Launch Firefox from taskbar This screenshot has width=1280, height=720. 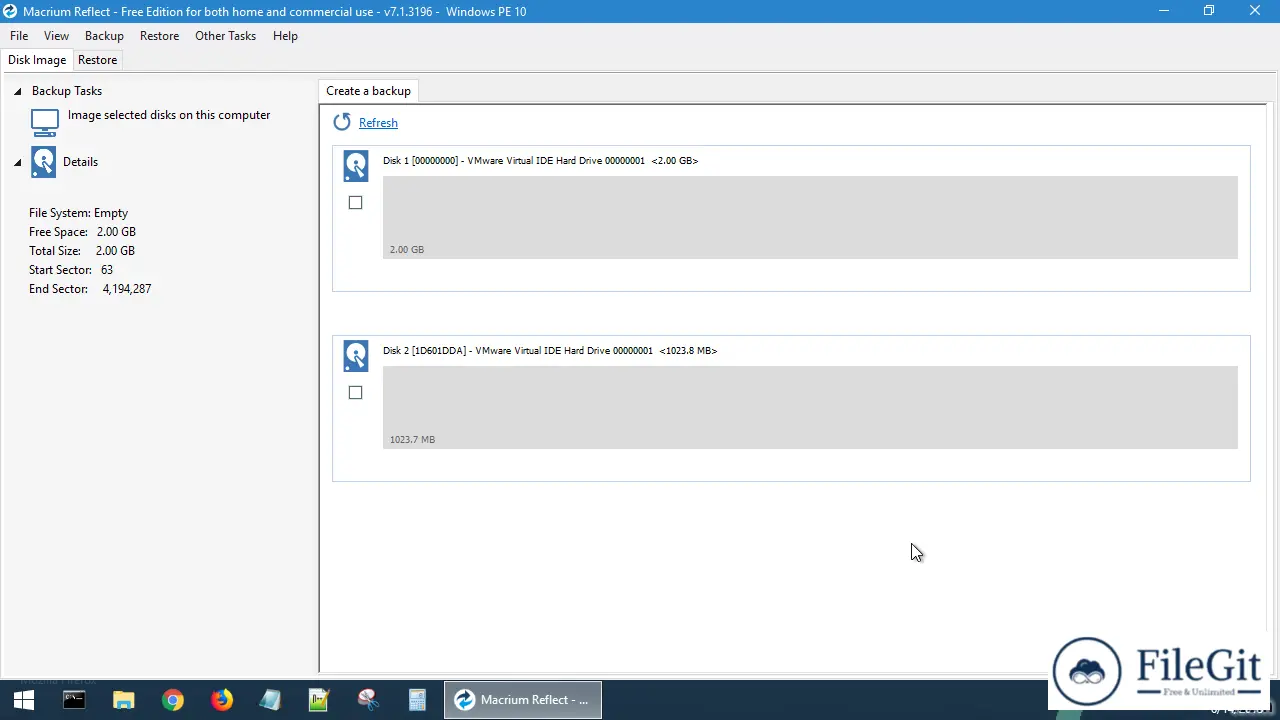222,700
